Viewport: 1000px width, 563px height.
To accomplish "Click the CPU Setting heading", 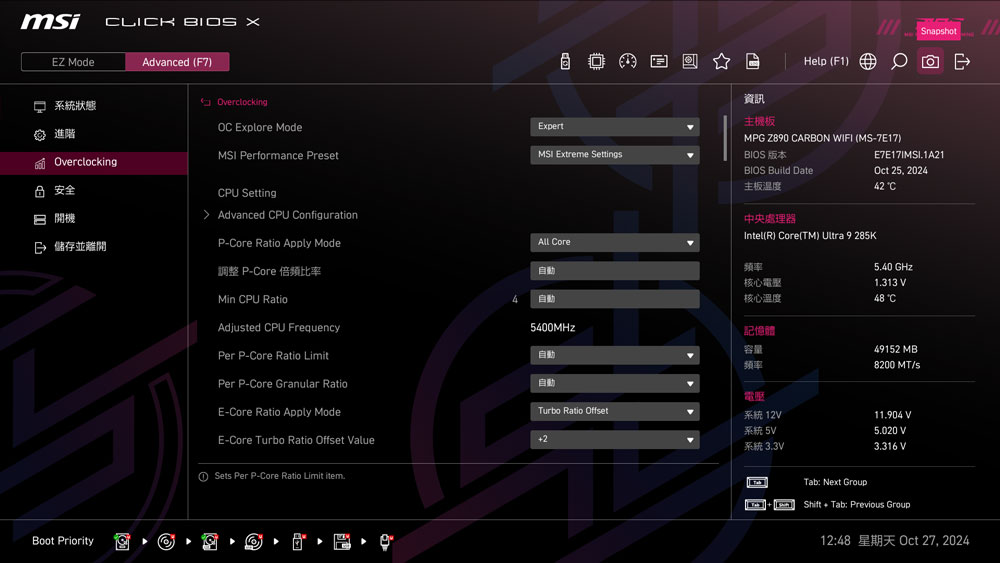I will (247, 193).
